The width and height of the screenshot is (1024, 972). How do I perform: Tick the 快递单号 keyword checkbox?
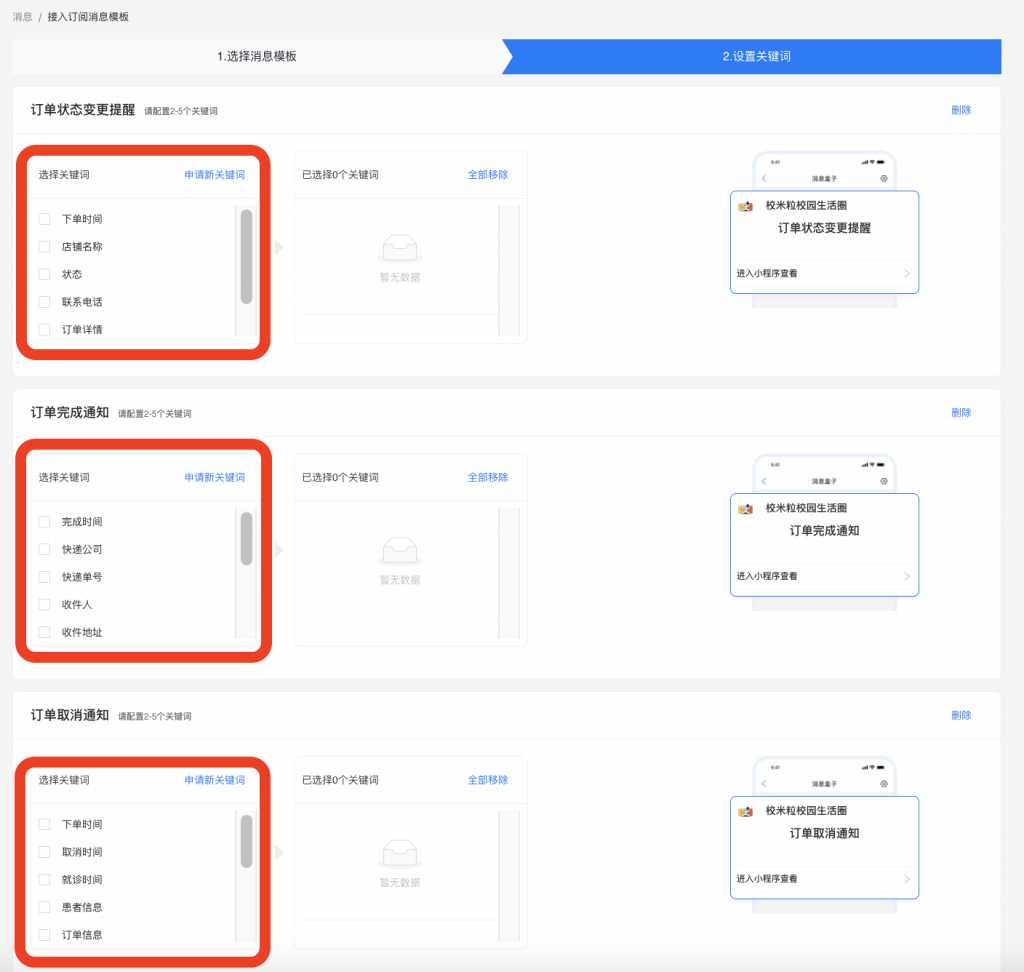click(x=44, y=577)
